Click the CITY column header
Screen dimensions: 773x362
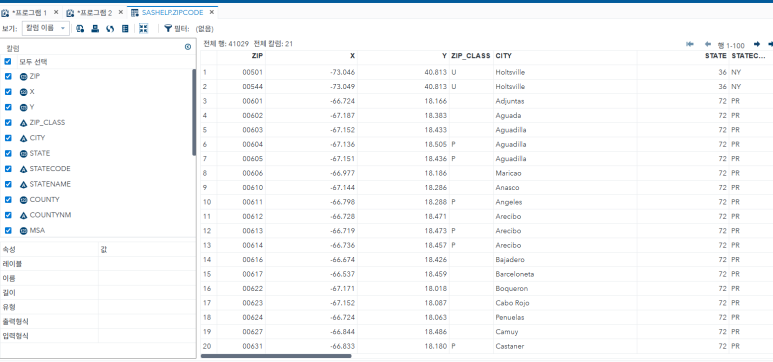565,56
